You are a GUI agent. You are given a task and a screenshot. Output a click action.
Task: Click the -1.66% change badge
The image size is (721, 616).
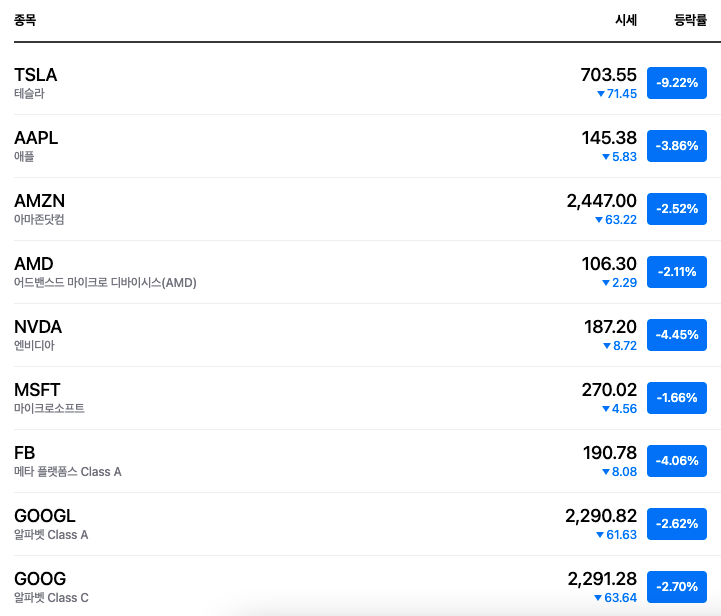click(x=677, y=398)
